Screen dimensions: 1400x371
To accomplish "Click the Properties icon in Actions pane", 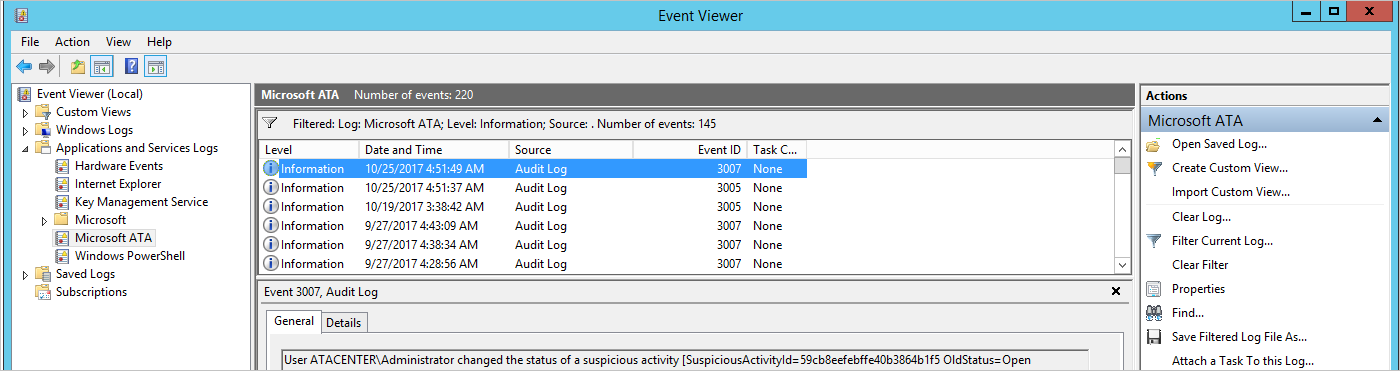I will tap(1154, 289).
